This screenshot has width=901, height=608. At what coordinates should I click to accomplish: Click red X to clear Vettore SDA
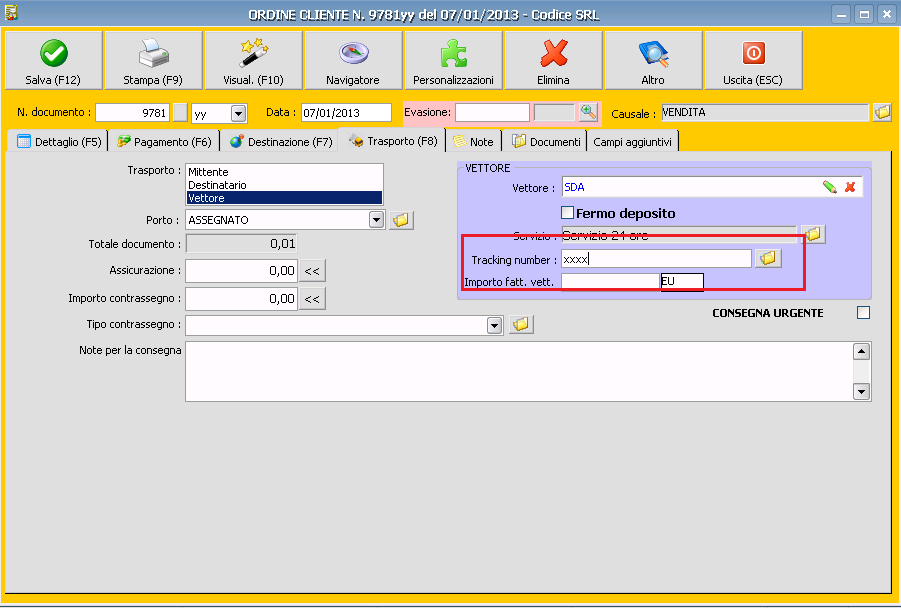850,187
